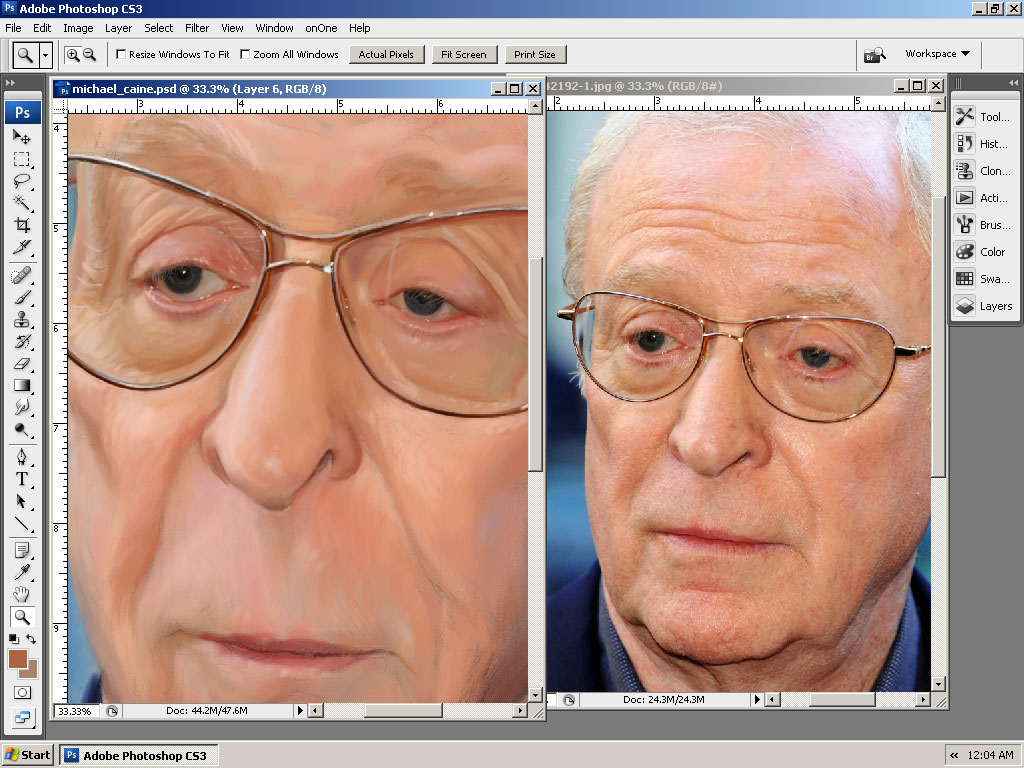Screen dimensions: 1024x768
Task: Select the Eraser tool
Action: click(22, 363)
